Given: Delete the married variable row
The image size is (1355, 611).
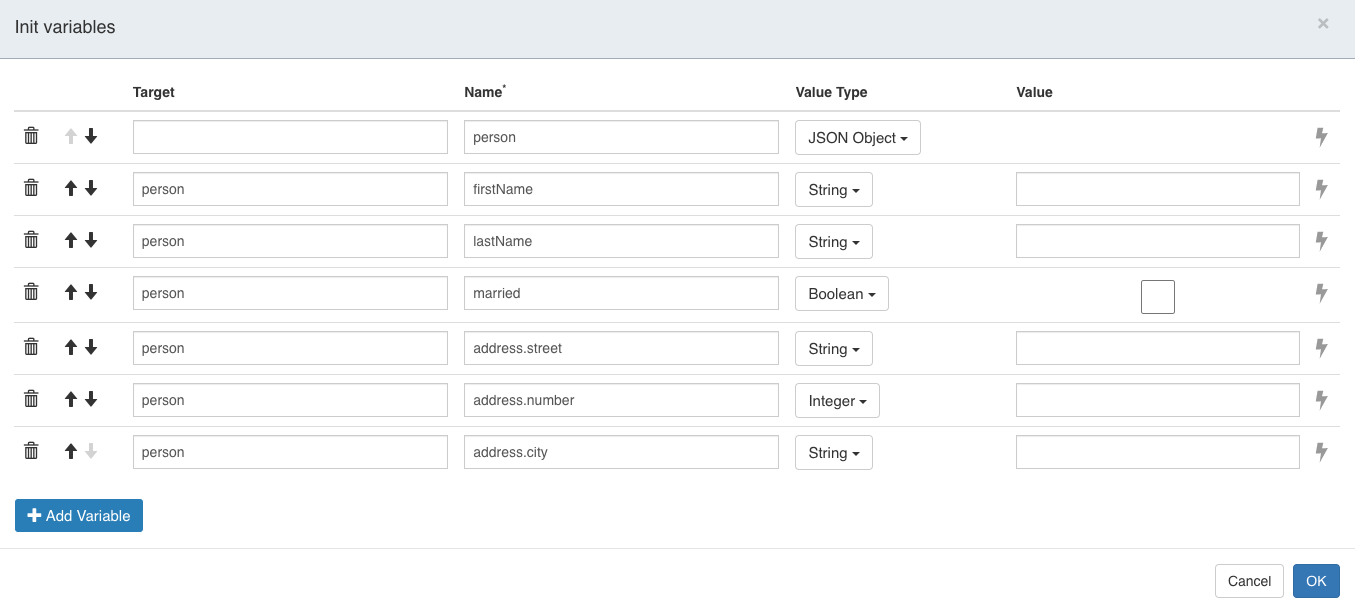Looking at the screenshot, I should click(31, 292).
